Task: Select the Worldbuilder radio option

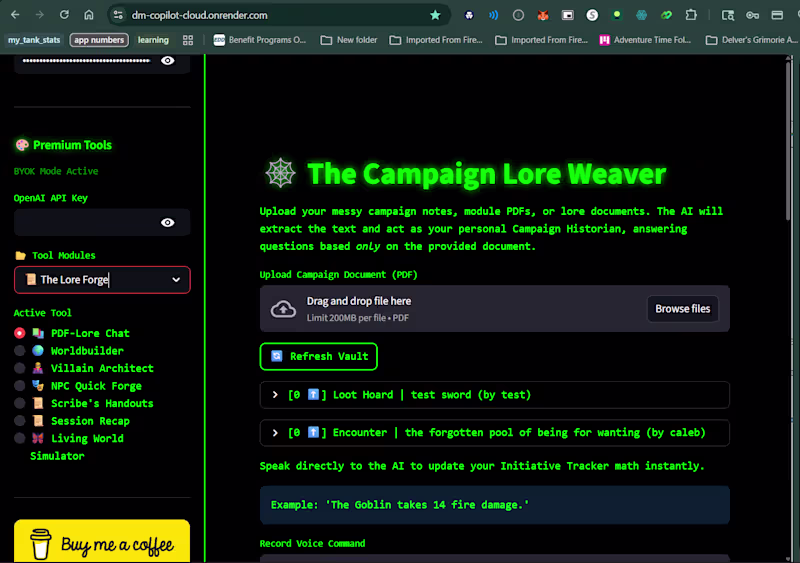Action: pyautogui.click(x=19, y=351)
